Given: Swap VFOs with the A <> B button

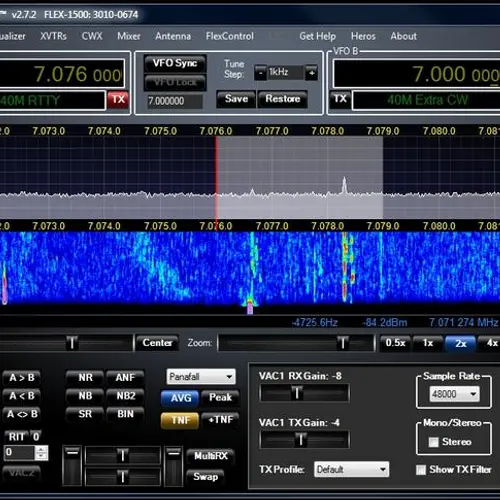Looking at the screenshot, I should pyautogui.click(x=22, y=414).
